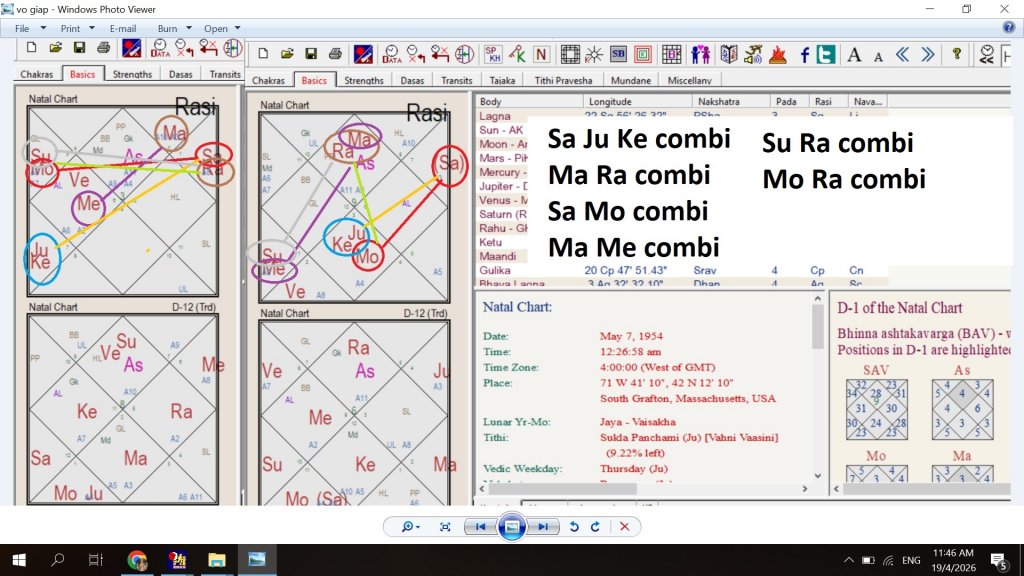Switch to the Tithi Pravesha tab
1024x576 pixels.
point(564,80)
